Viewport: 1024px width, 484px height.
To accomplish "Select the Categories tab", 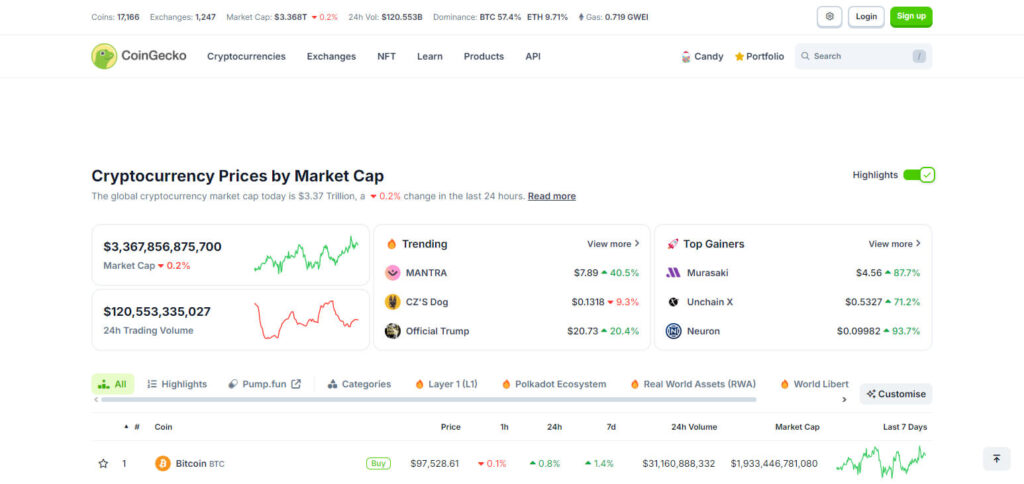I will tap(359, 384).
